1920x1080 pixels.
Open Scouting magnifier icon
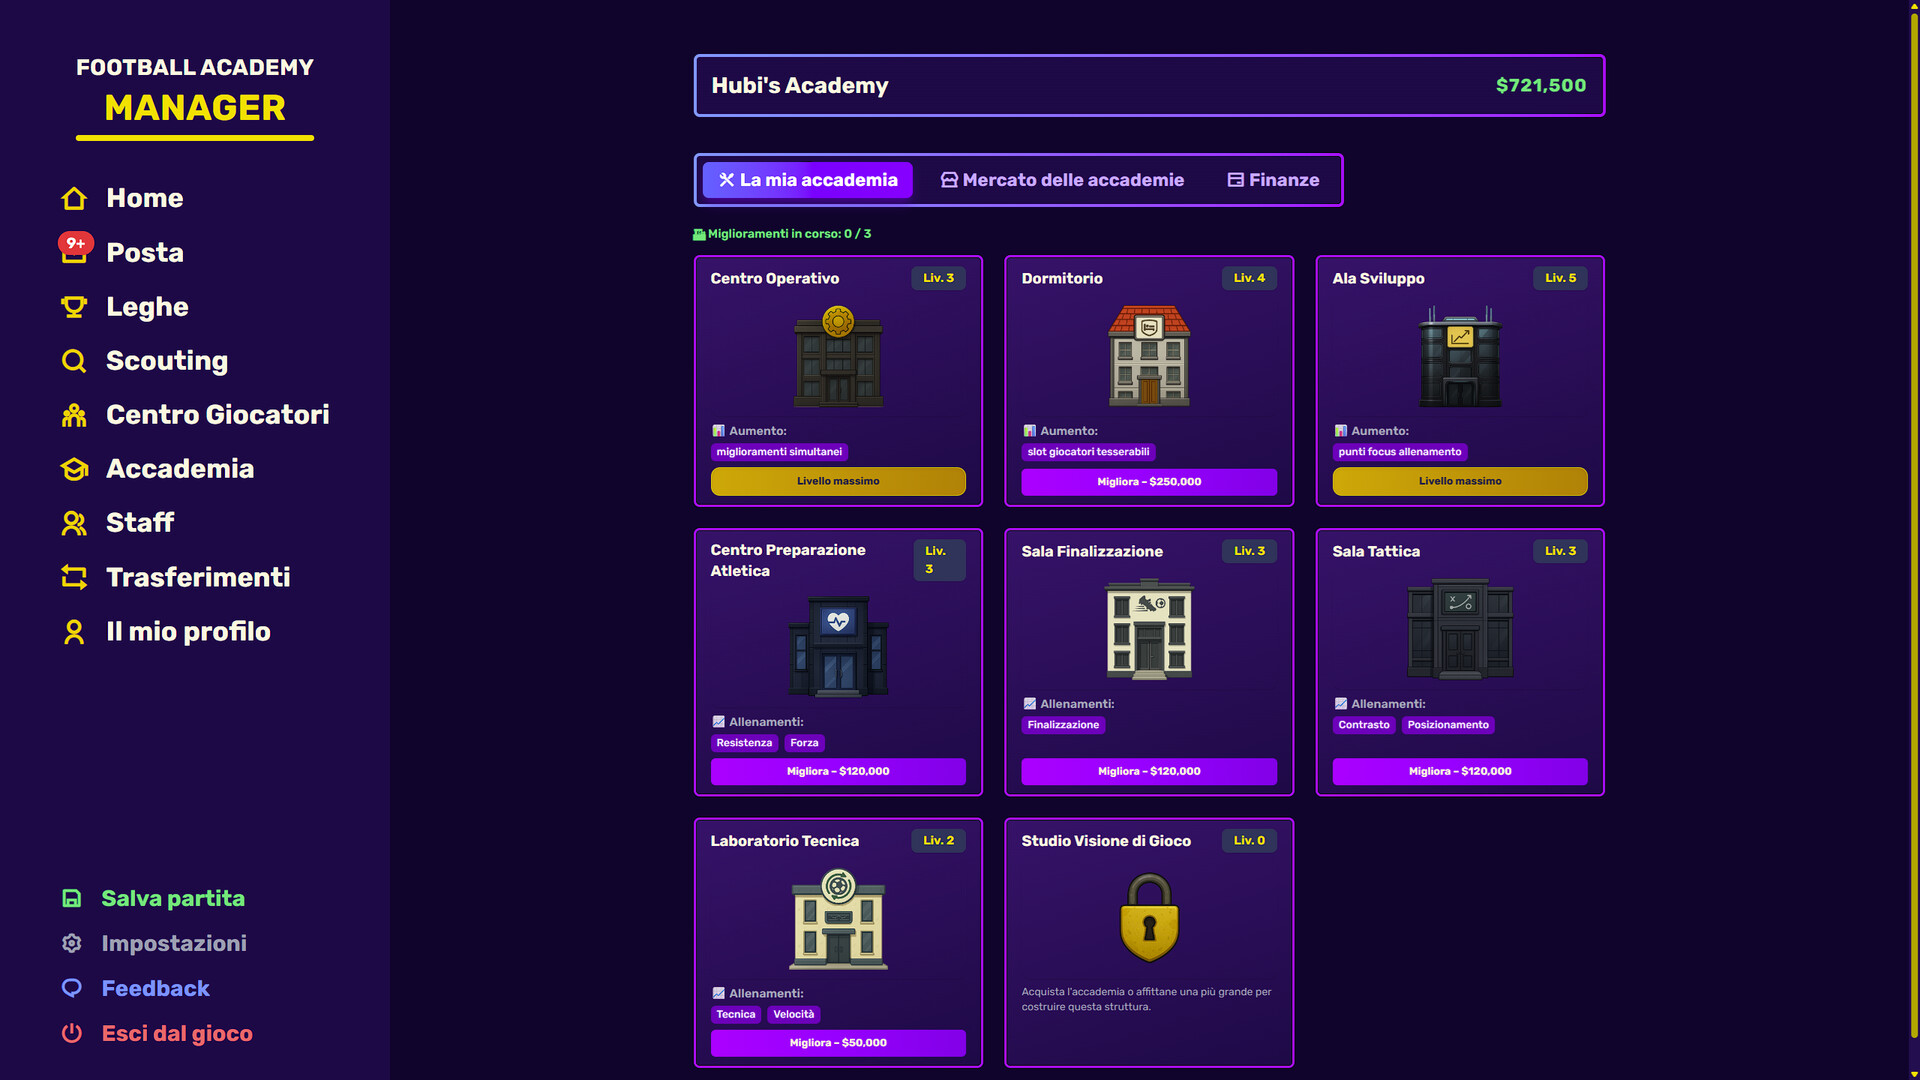pyautogui.click(x=74, y=361)
